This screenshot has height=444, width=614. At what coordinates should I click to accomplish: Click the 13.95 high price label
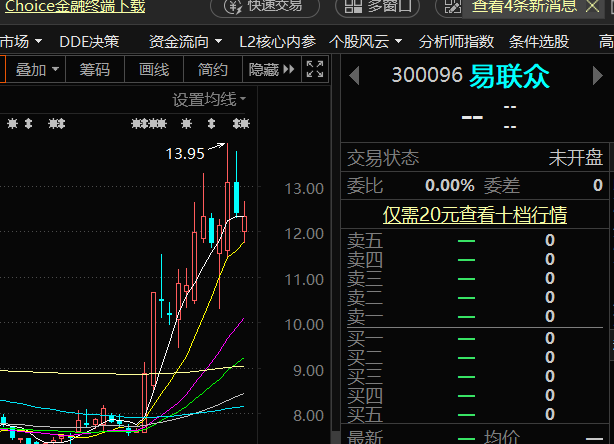tap(185, 153)
